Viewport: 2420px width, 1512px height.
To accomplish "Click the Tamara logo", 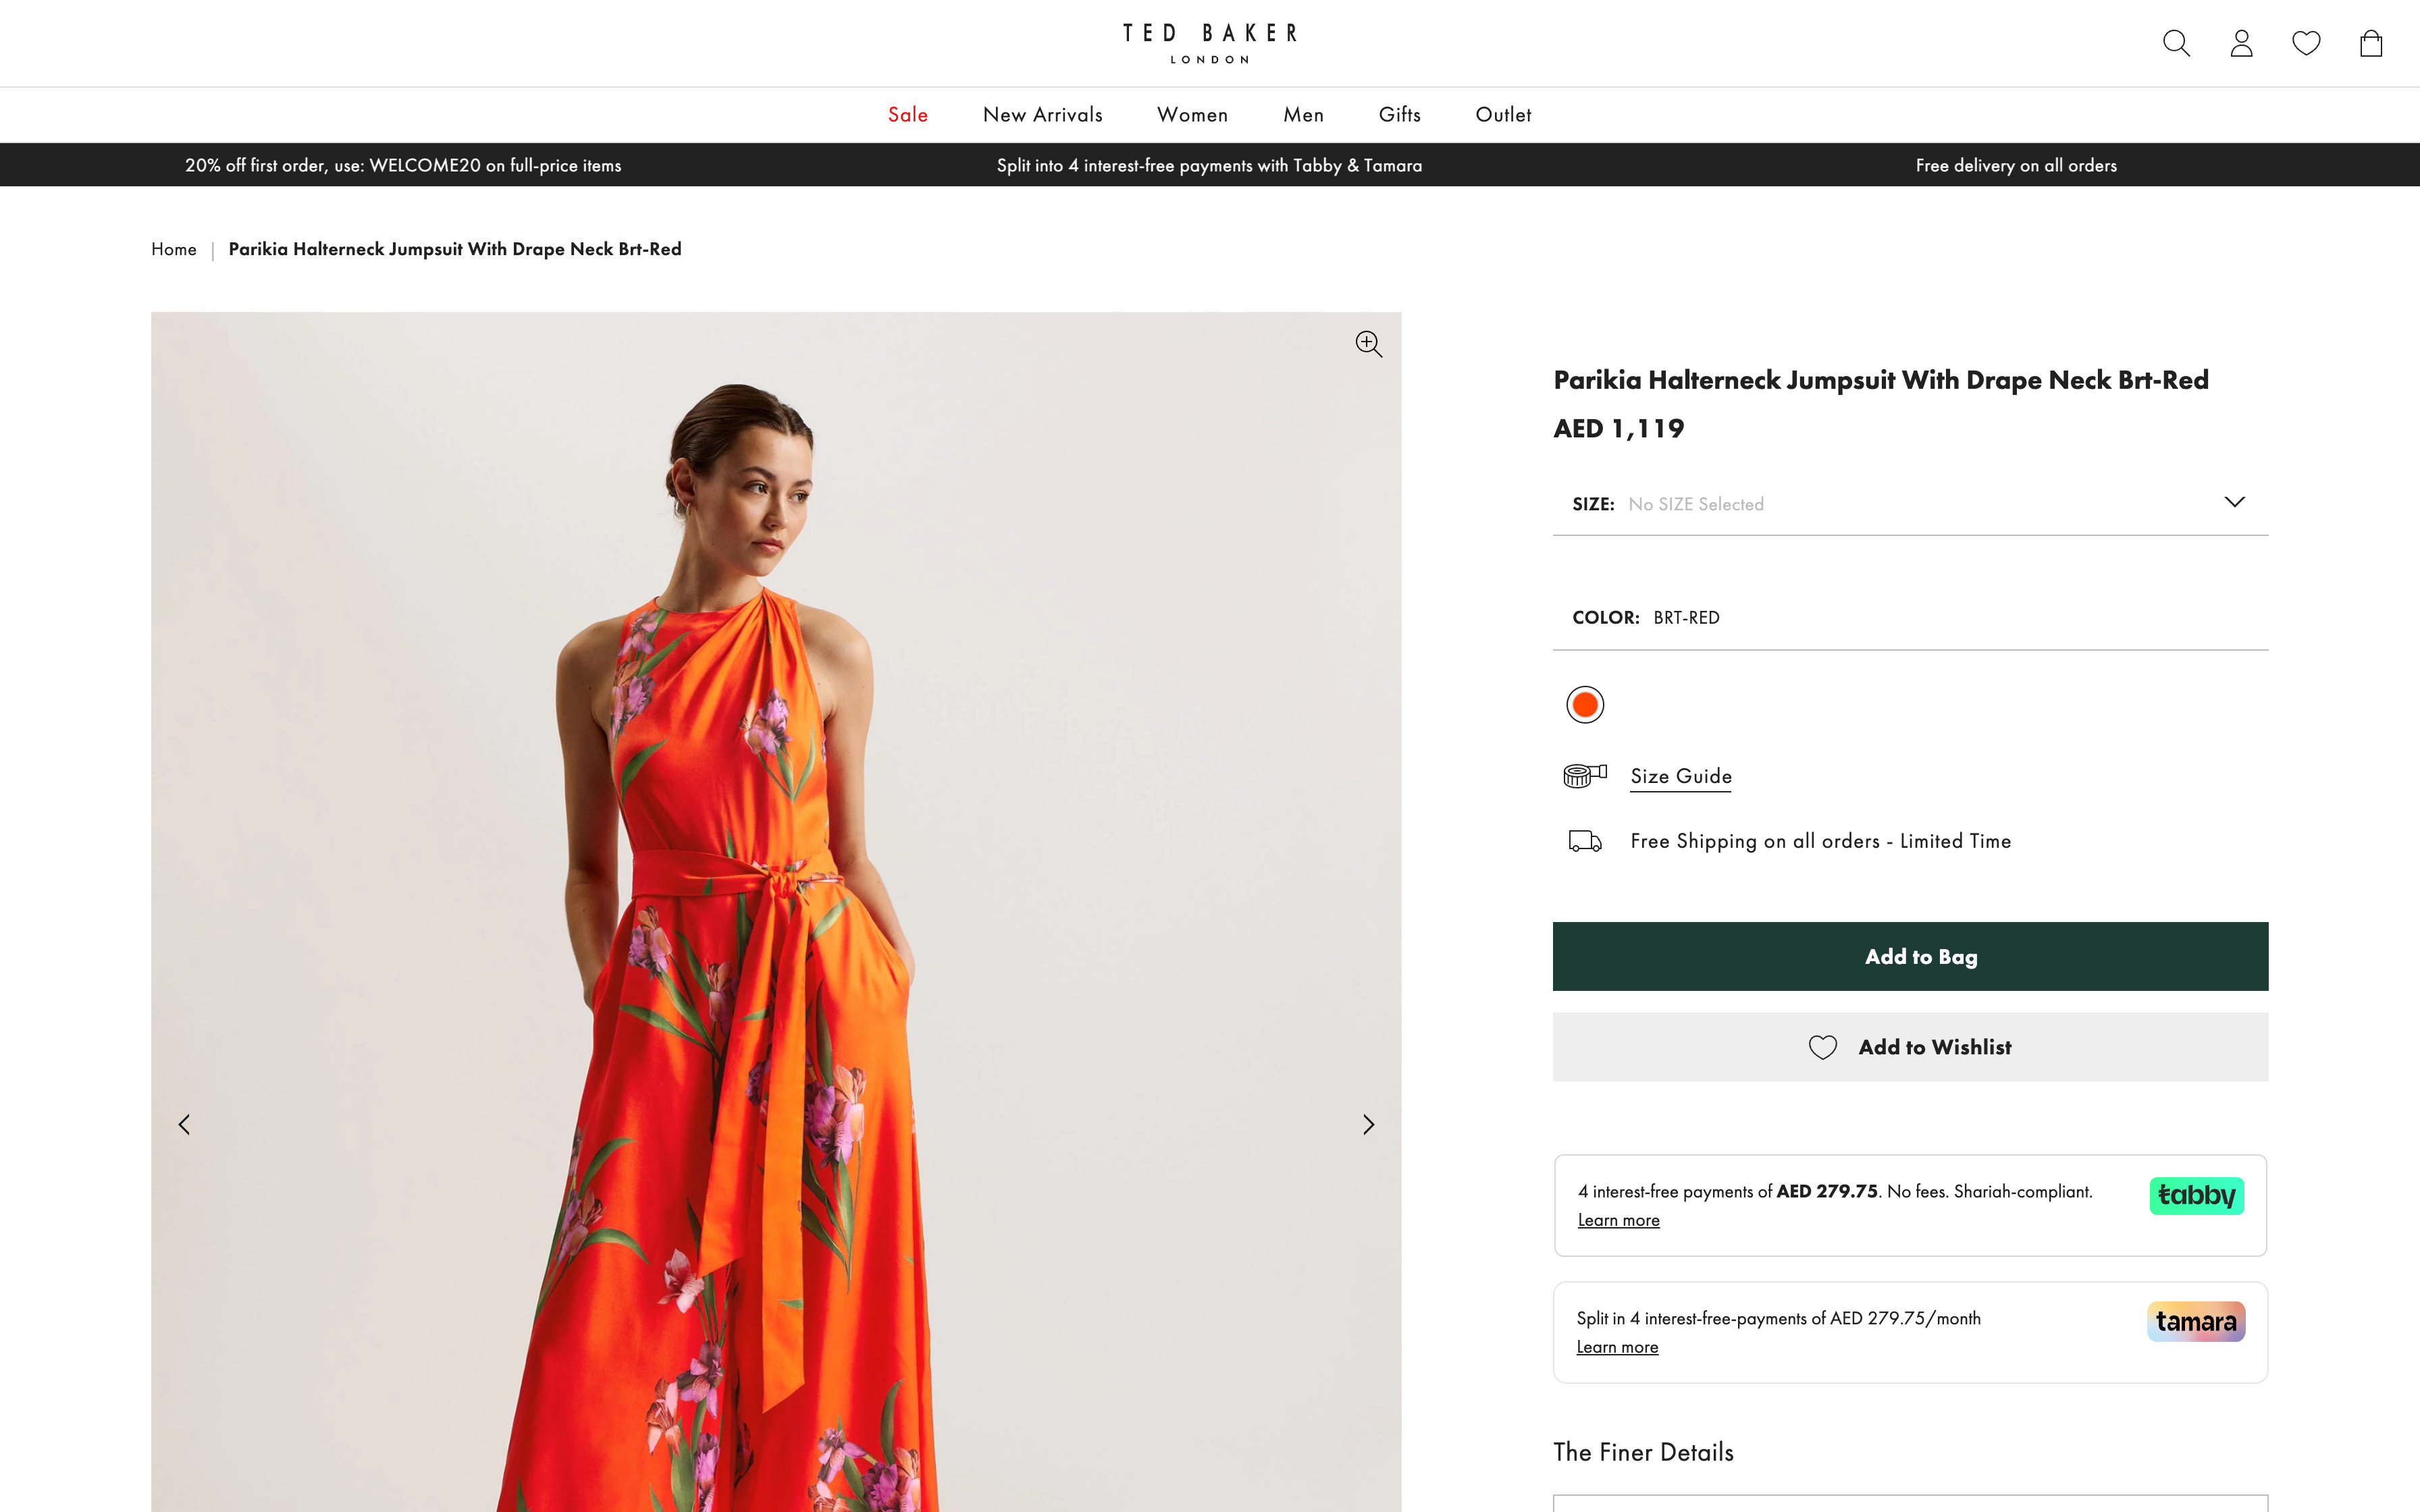I will click(2196, 1320).
